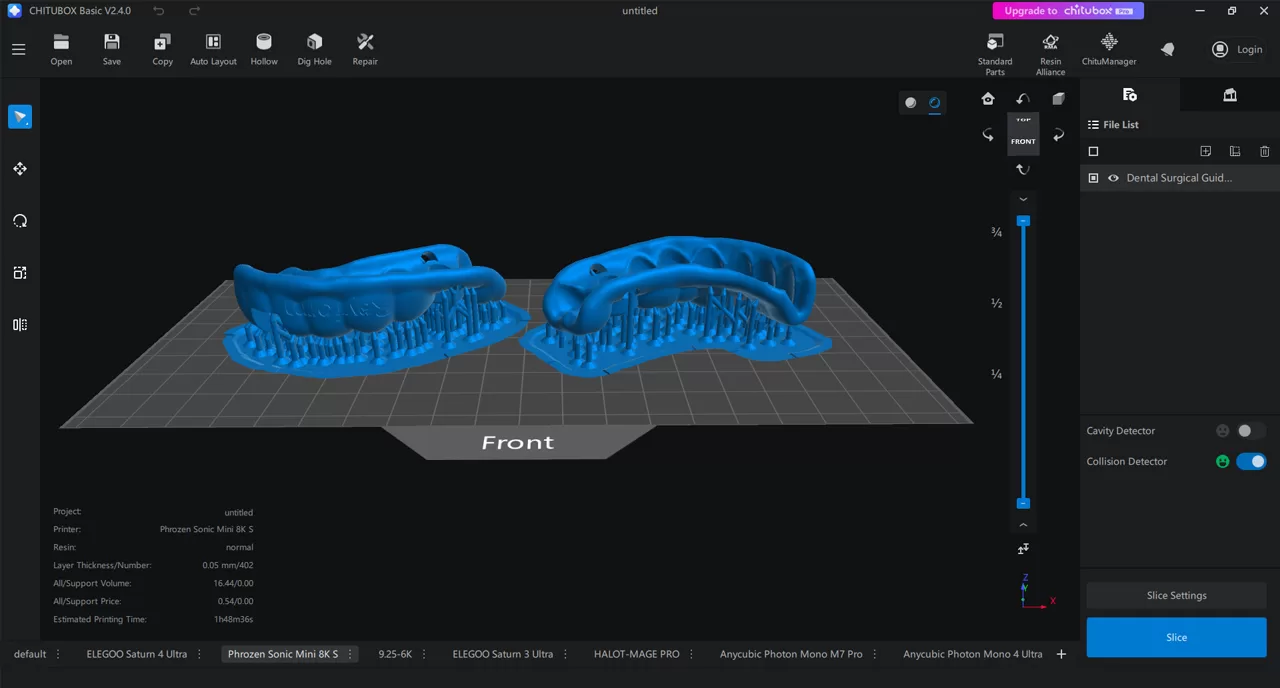Image resolution: width=1280 pixels, height=688 pixels.
Task: Click the delete model trash icon
Action: (x=1264, y=151)
